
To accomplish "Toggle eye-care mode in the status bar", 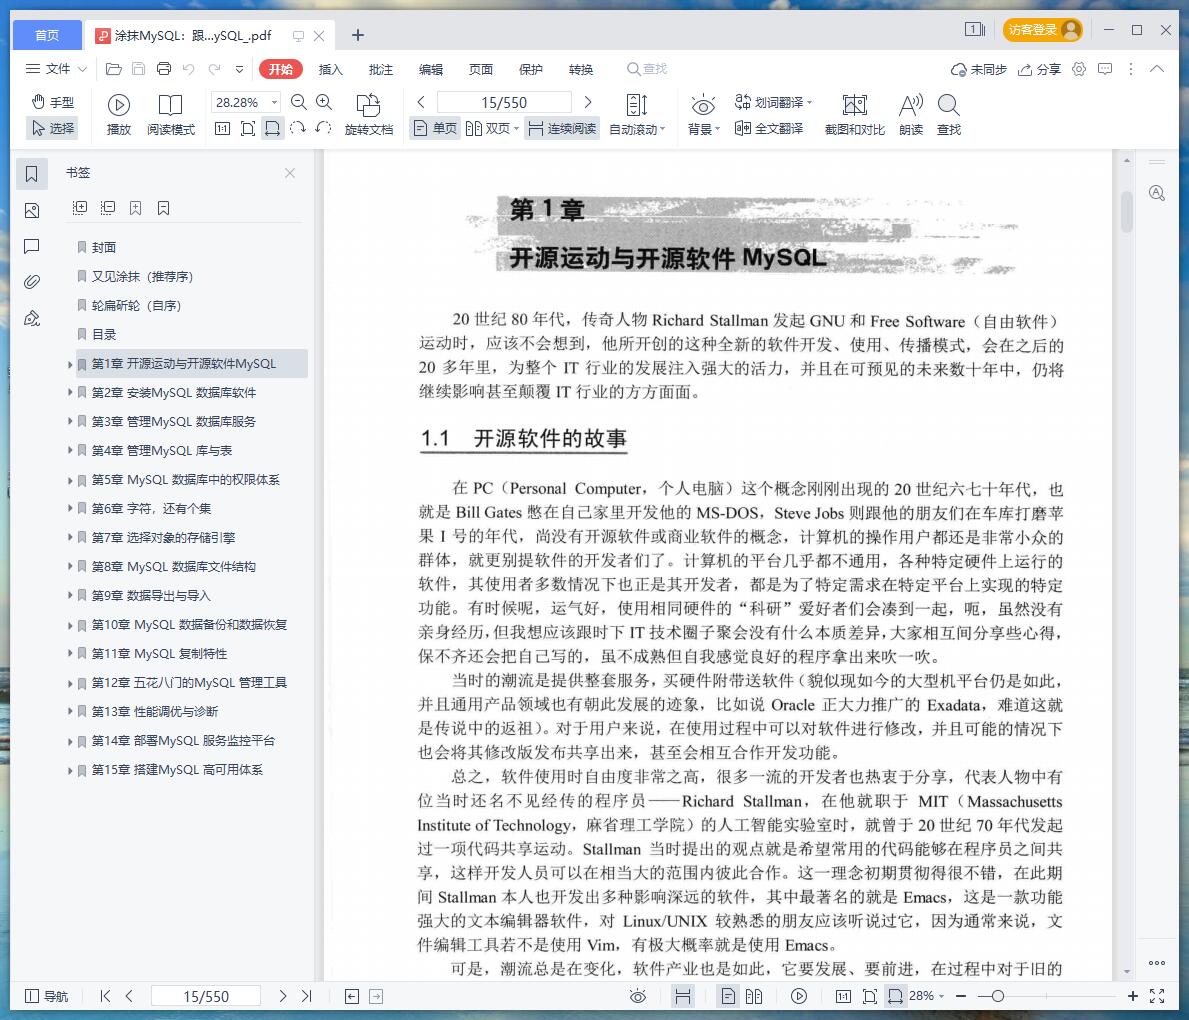I will (638, 996).
